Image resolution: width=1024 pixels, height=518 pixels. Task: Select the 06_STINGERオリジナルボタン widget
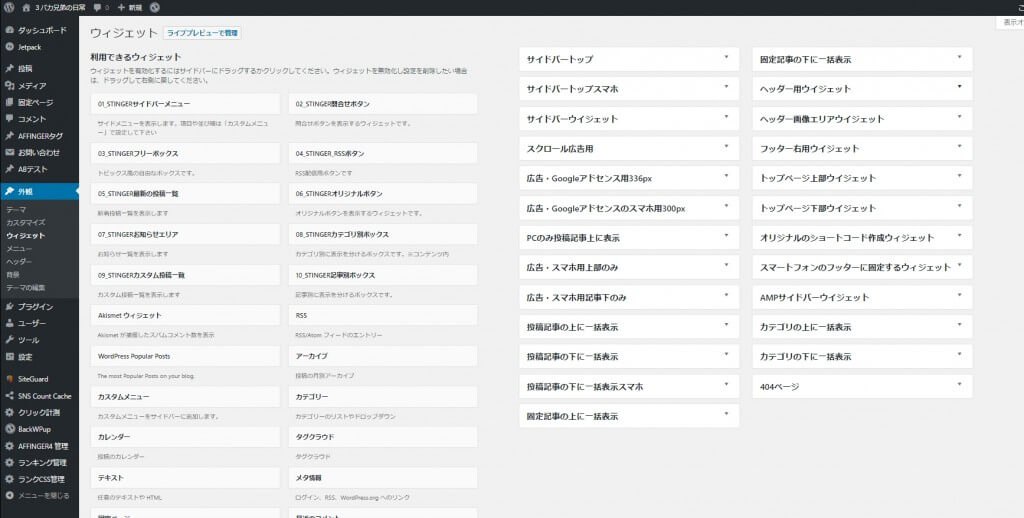pyautogui.click(x=383, y=194)
